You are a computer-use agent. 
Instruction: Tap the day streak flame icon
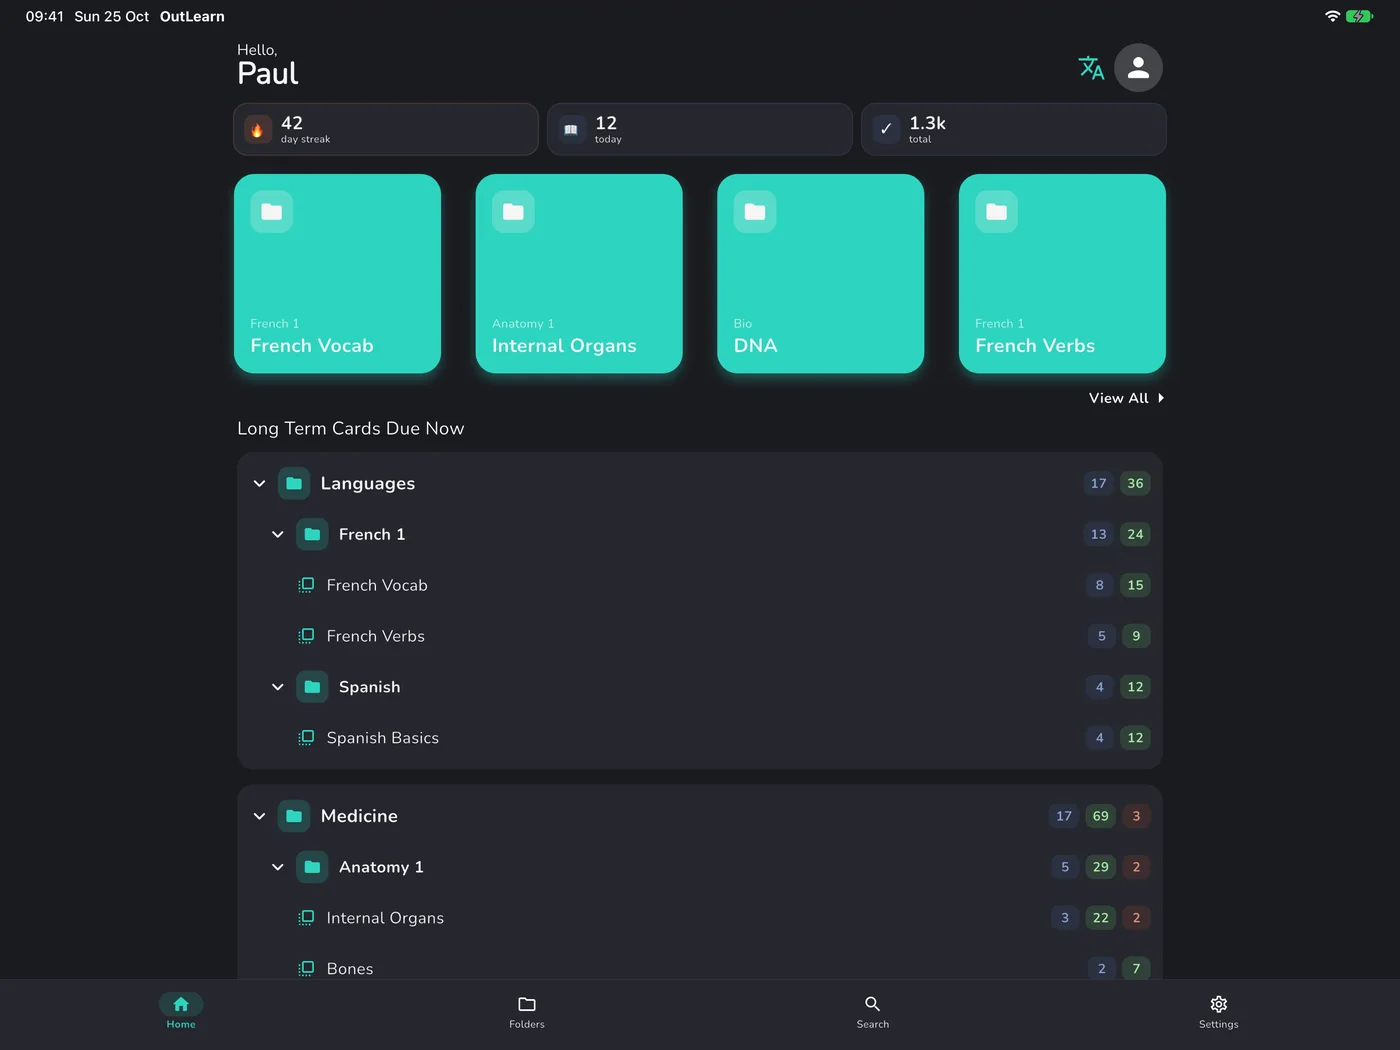[258, 130]
